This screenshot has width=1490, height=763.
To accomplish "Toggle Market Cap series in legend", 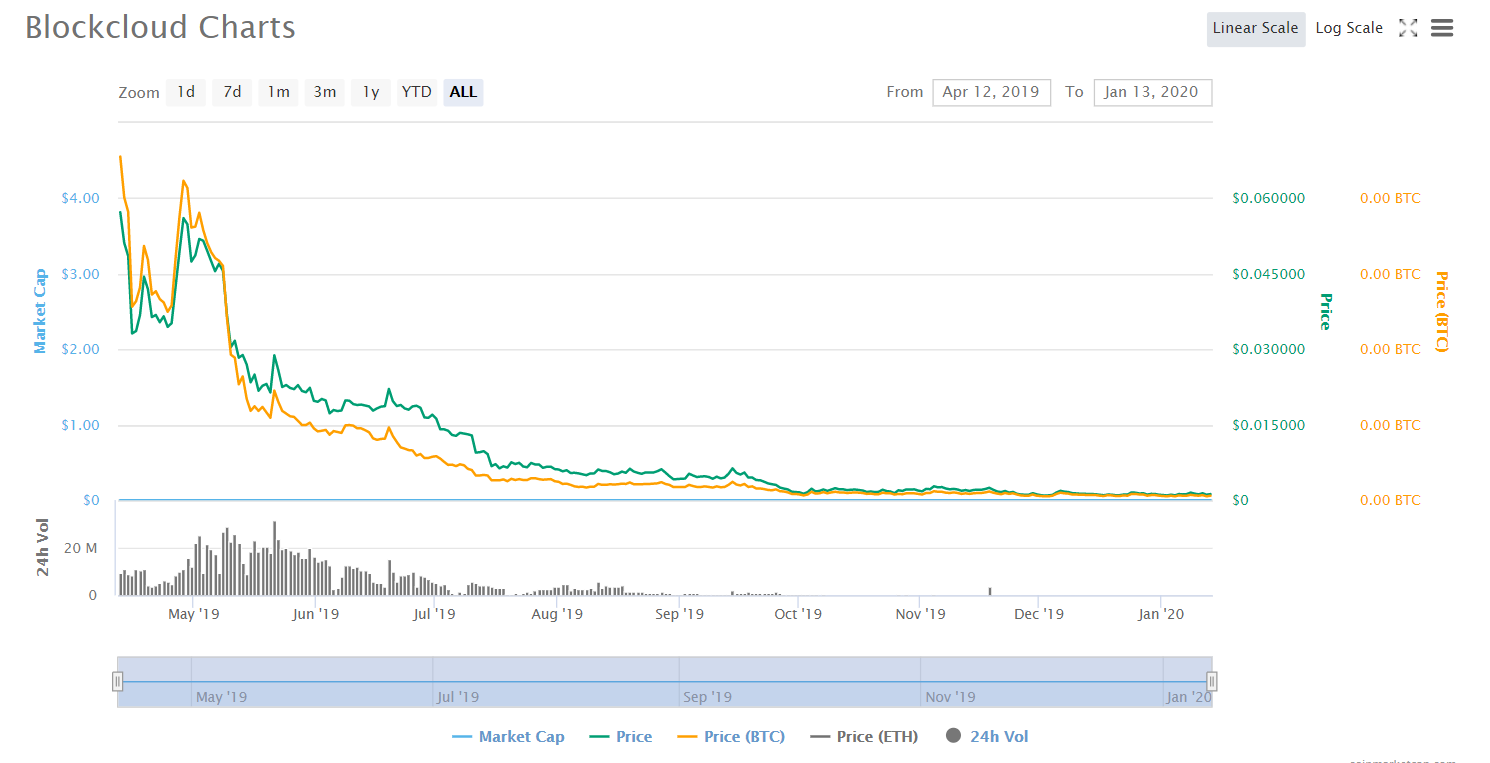I will tap(508, 737).
